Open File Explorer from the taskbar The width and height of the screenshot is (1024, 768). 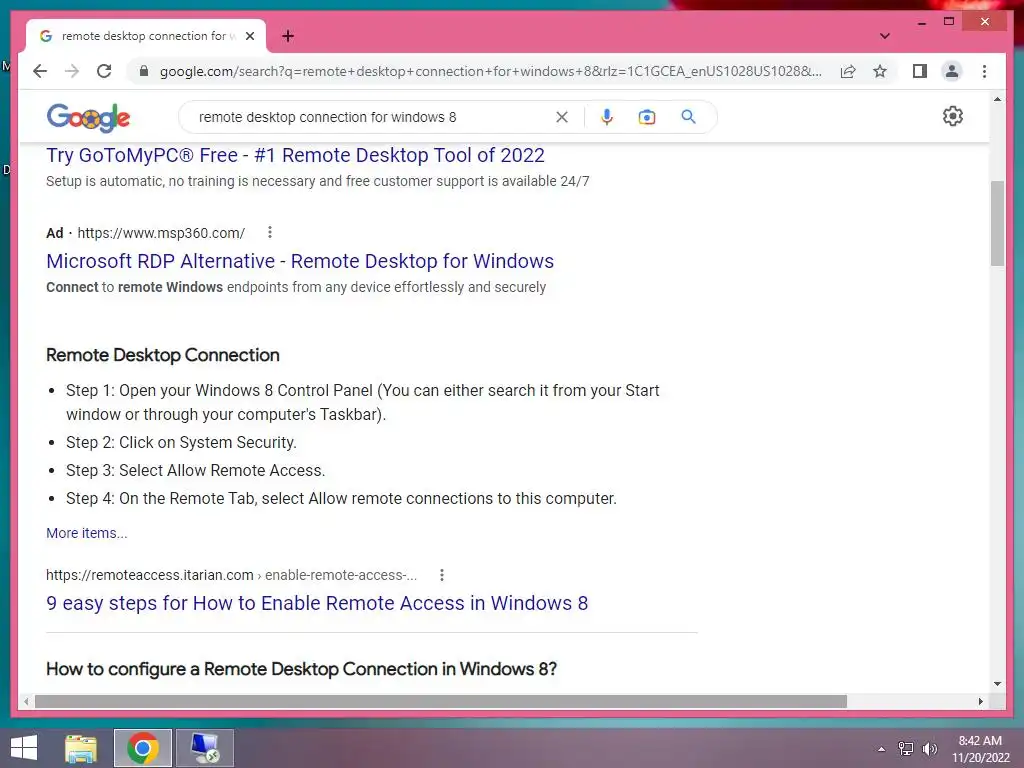point(81,748)
